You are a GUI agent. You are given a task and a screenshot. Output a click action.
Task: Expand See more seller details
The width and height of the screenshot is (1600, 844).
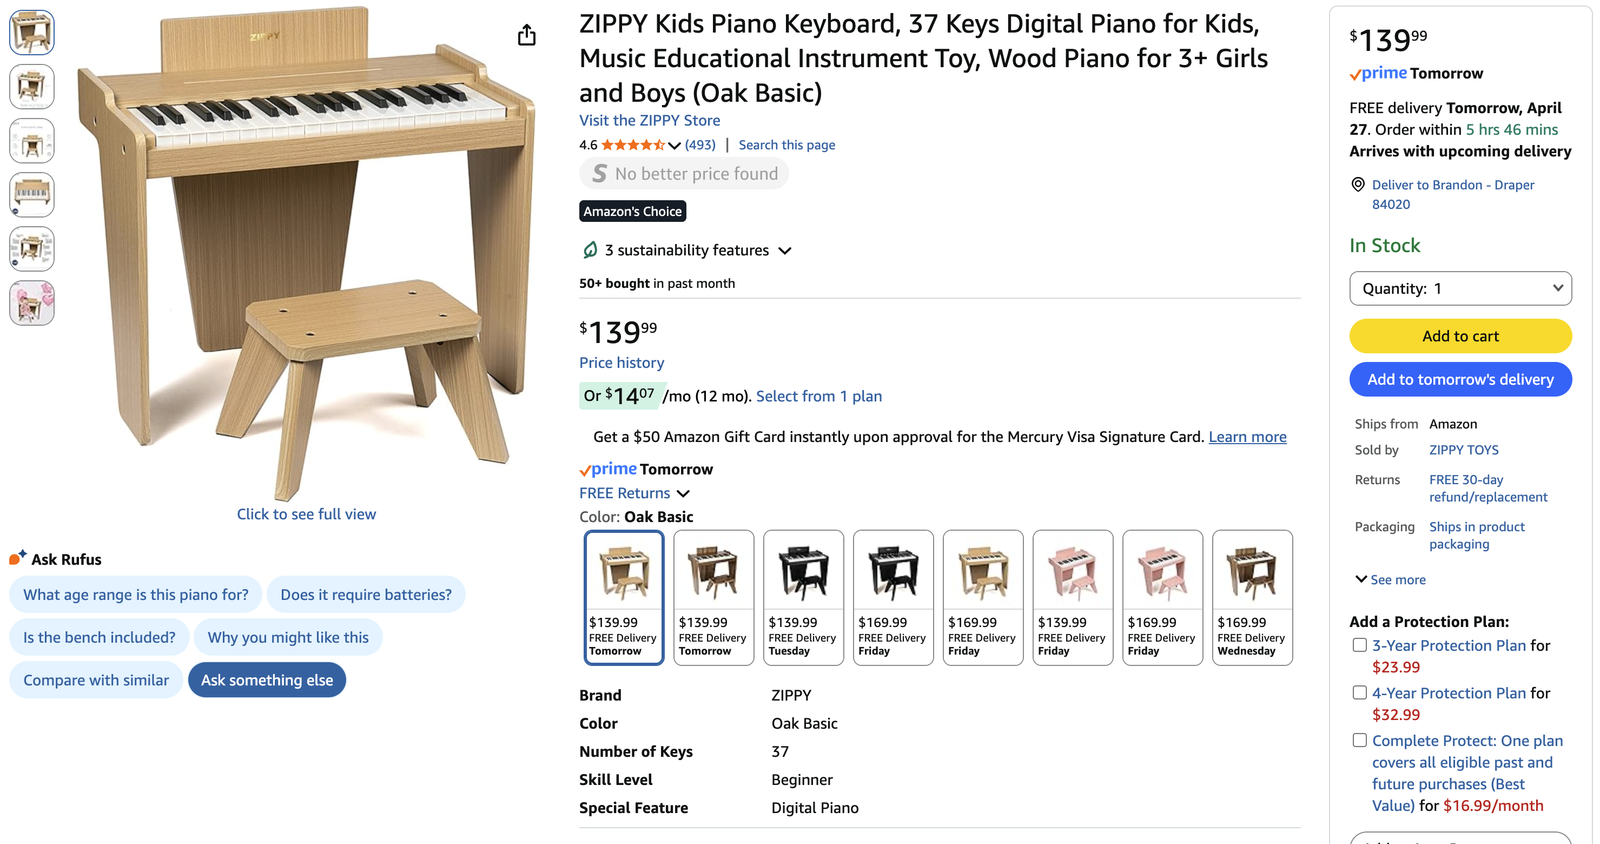point(1390,580)
